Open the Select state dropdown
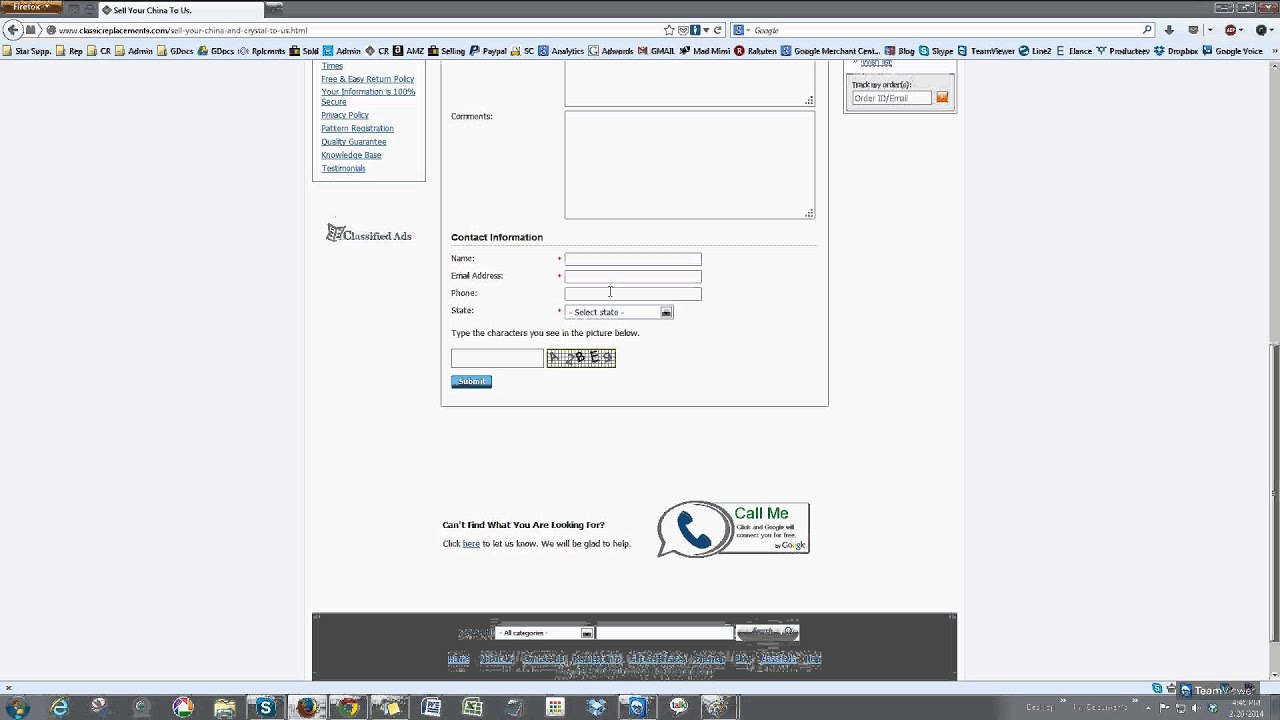This screenshot has width=1280, height=720. pos(619,312)
